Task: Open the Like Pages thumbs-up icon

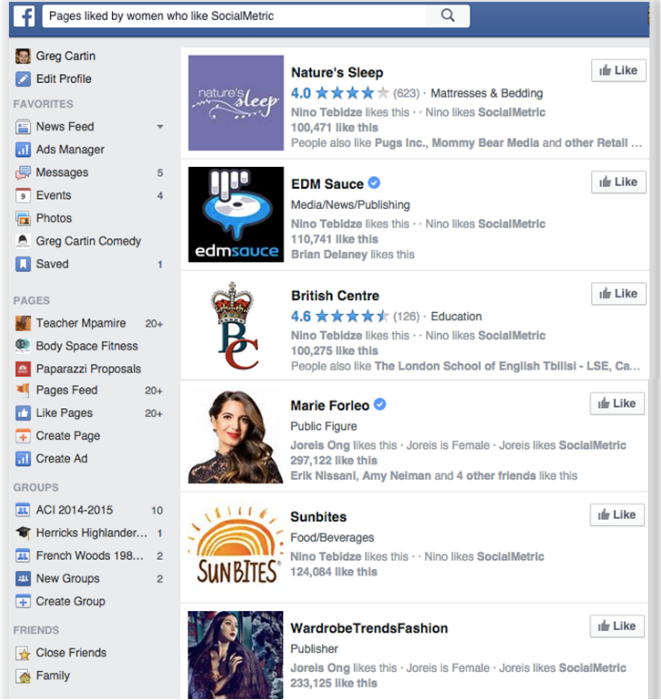Action: pyautogui.click(x=23, y=413)
